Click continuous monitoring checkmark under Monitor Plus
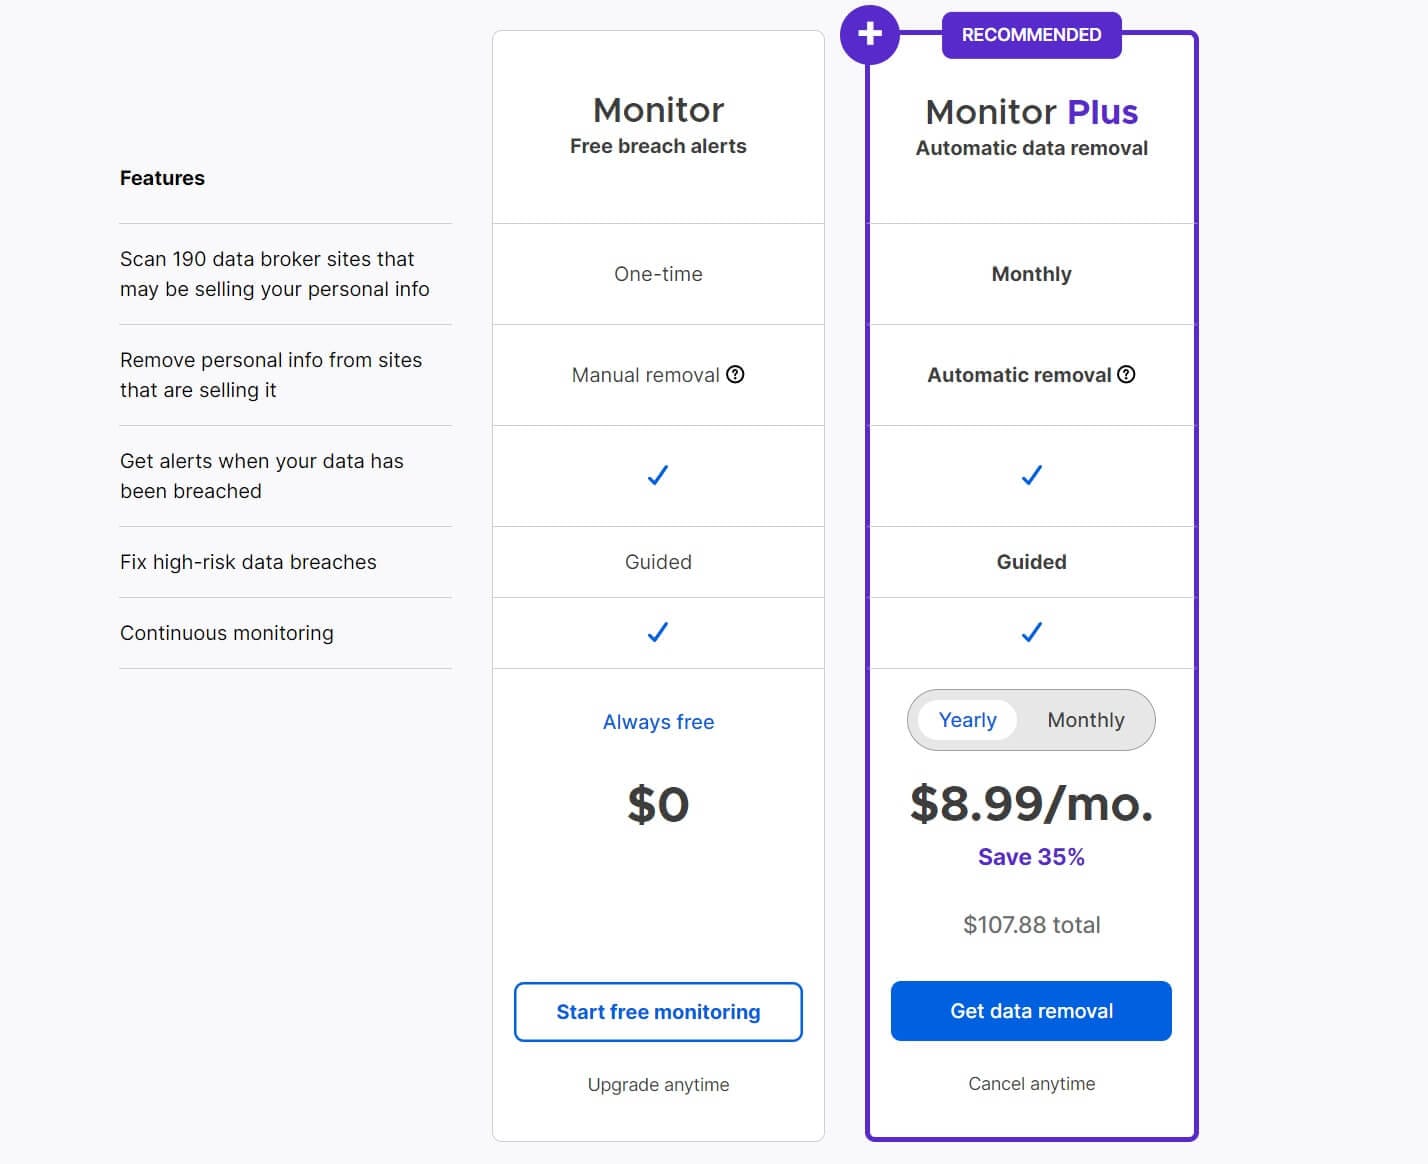This screenshot has width=1428, height=1164. coord(1031,632)
